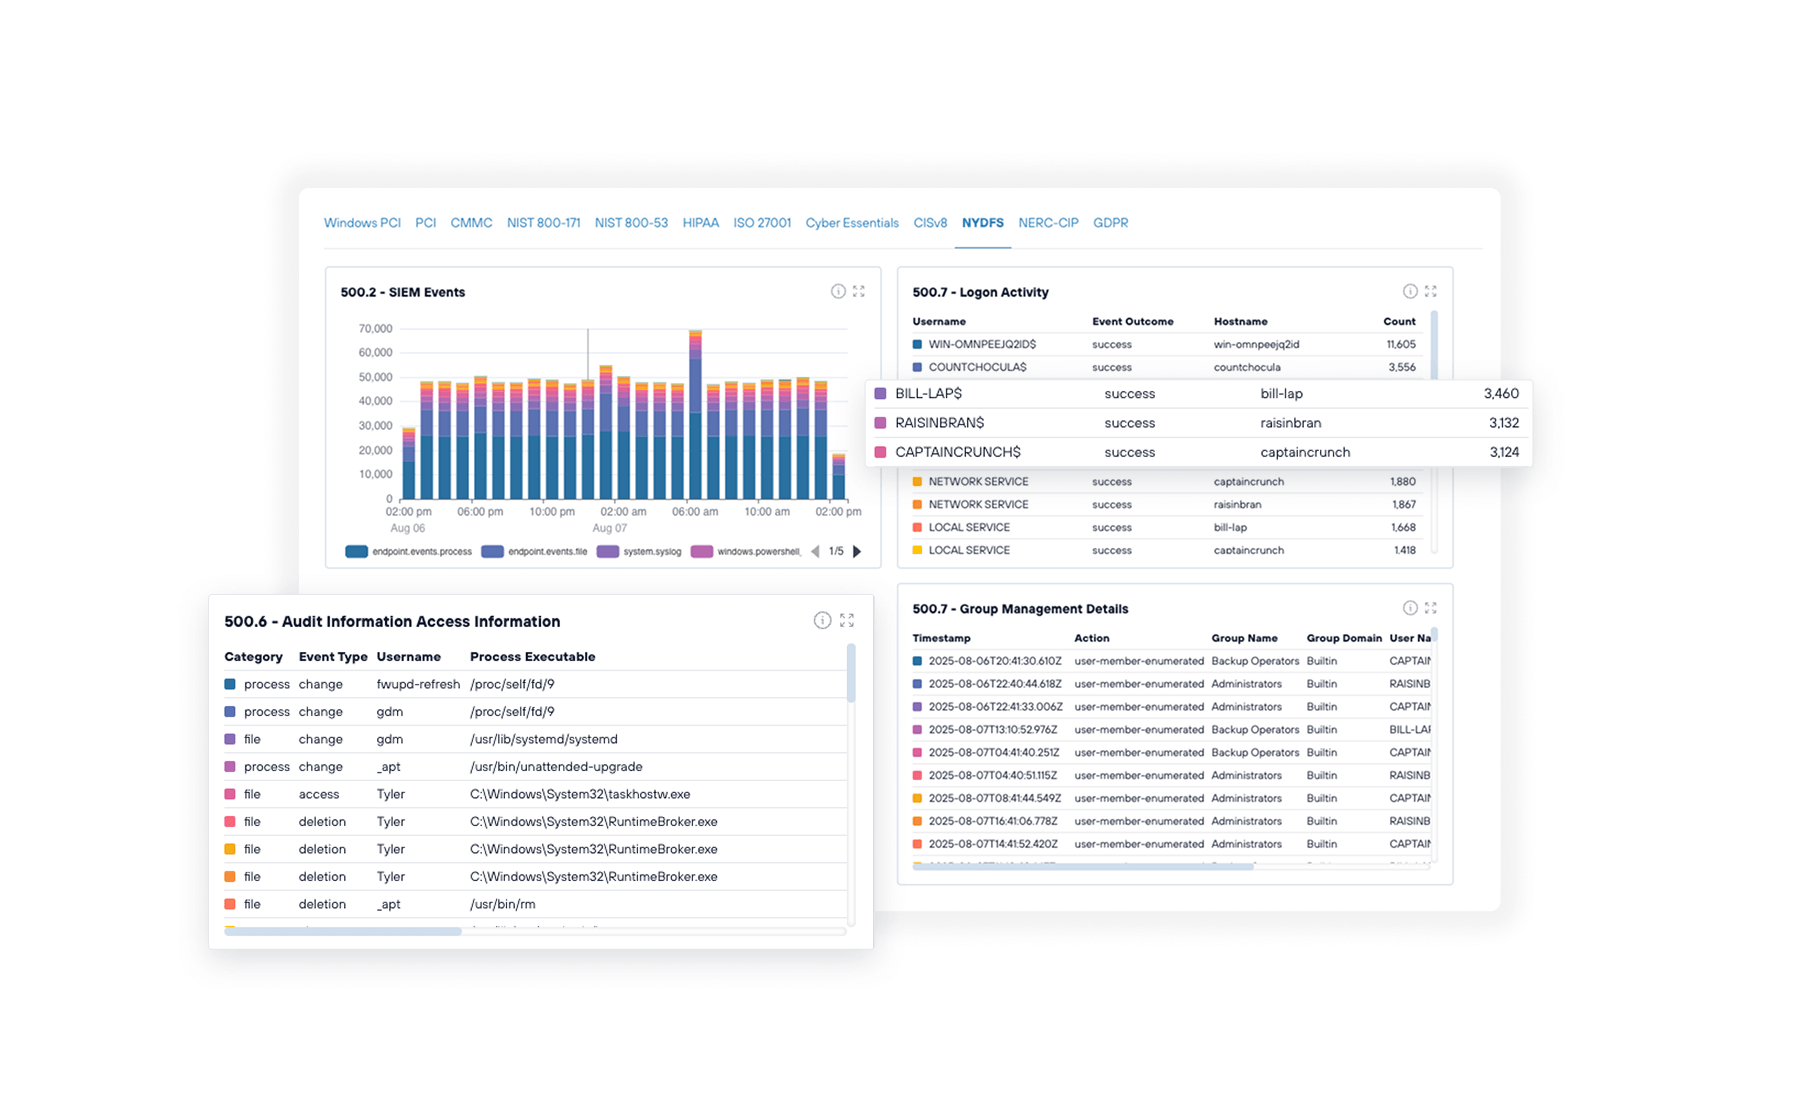
Task: Expand the Logon Activity panel to fullscreen
Action: pyautogui.click(x=1431, y=291)
